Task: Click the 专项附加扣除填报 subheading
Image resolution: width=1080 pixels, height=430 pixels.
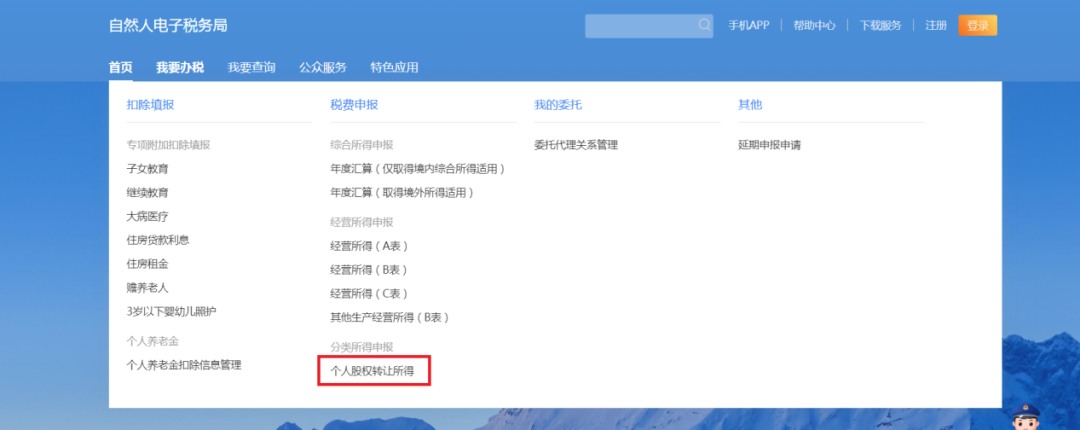Action: 168,145
